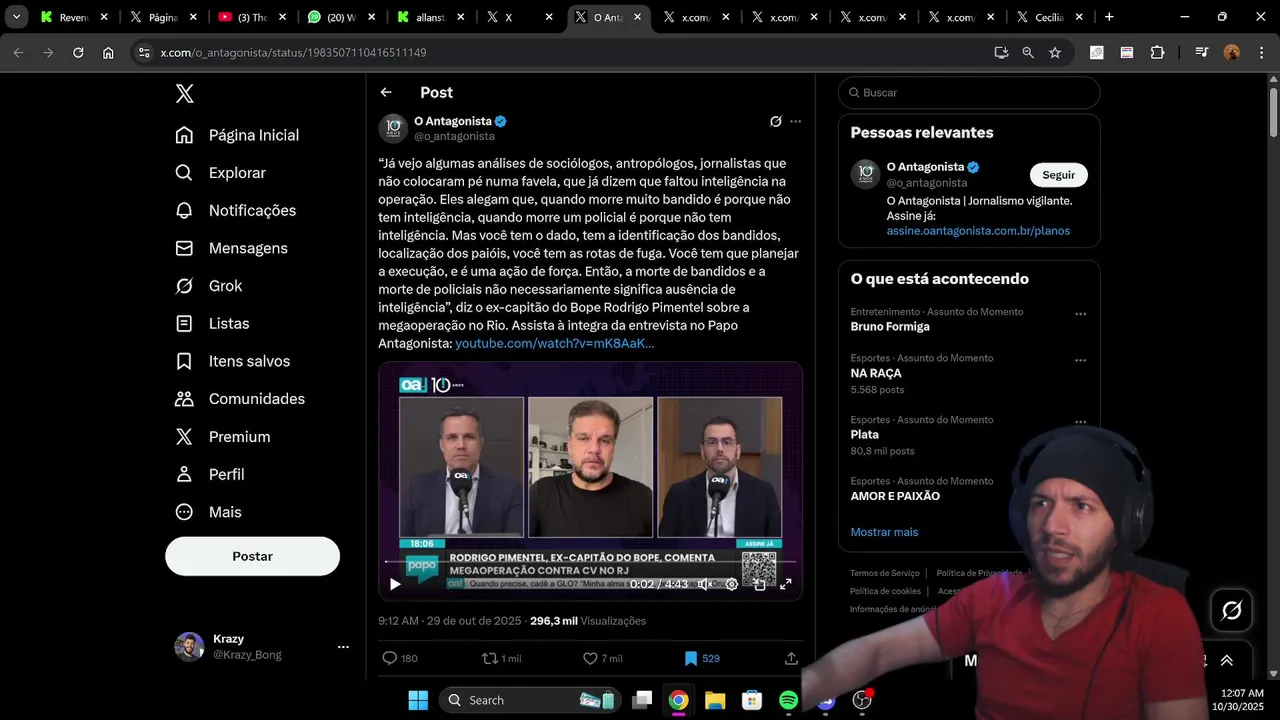Expand messages drawer with double chevron
This screenshot has height=720, width=1280.
1227,660
